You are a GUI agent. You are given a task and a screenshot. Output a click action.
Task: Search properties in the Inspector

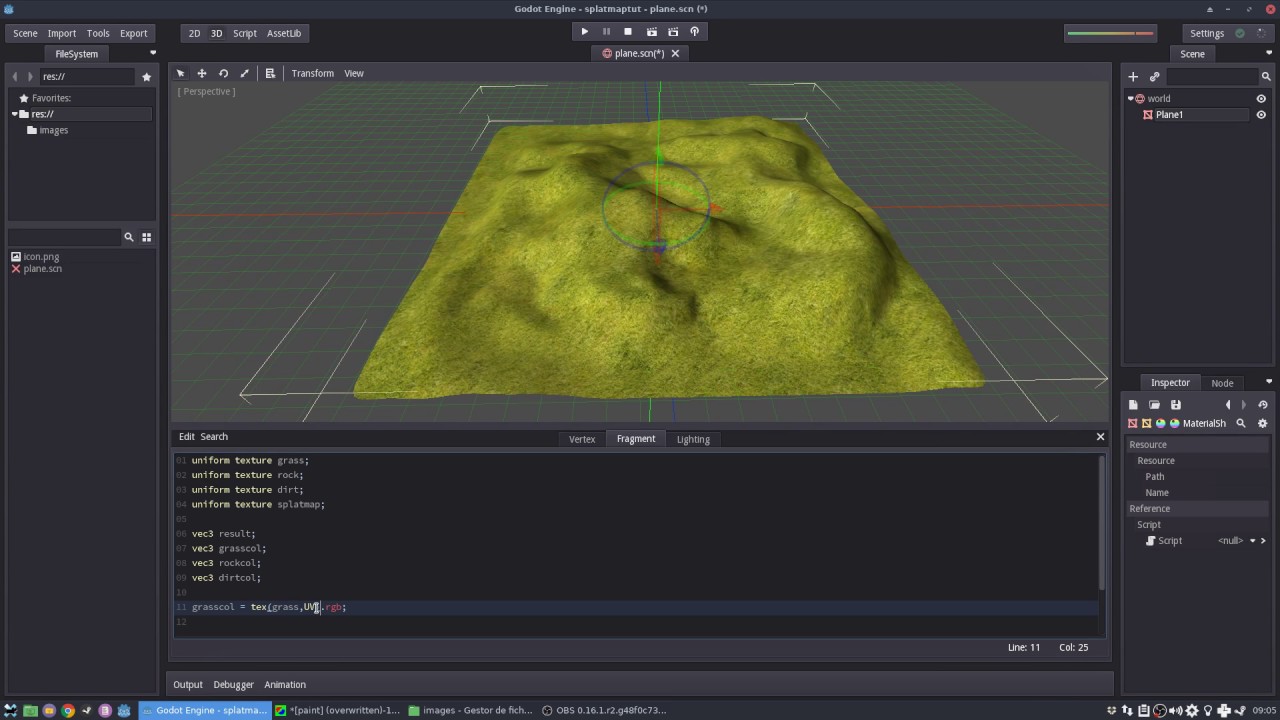pyautogui.click(x=1241, y=423)
